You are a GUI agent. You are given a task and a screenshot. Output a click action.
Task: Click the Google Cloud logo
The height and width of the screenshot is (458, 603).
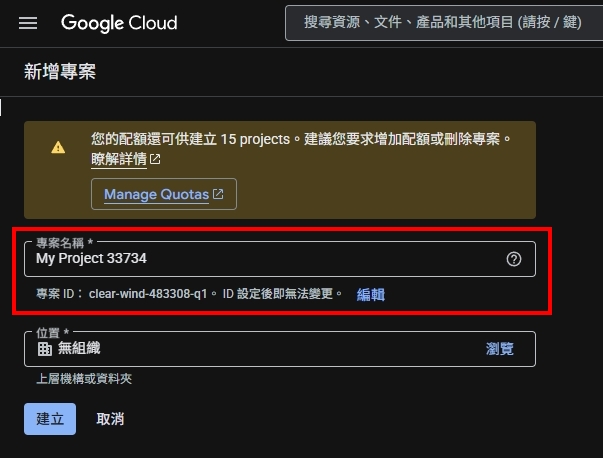point(119,23)
